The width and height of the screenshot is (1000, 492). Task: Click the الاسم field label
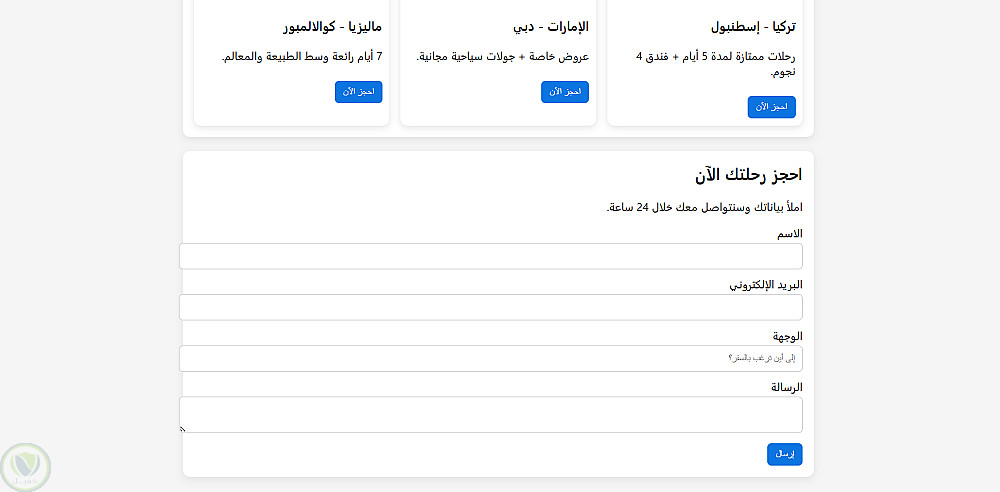click(x=790, y=234)
